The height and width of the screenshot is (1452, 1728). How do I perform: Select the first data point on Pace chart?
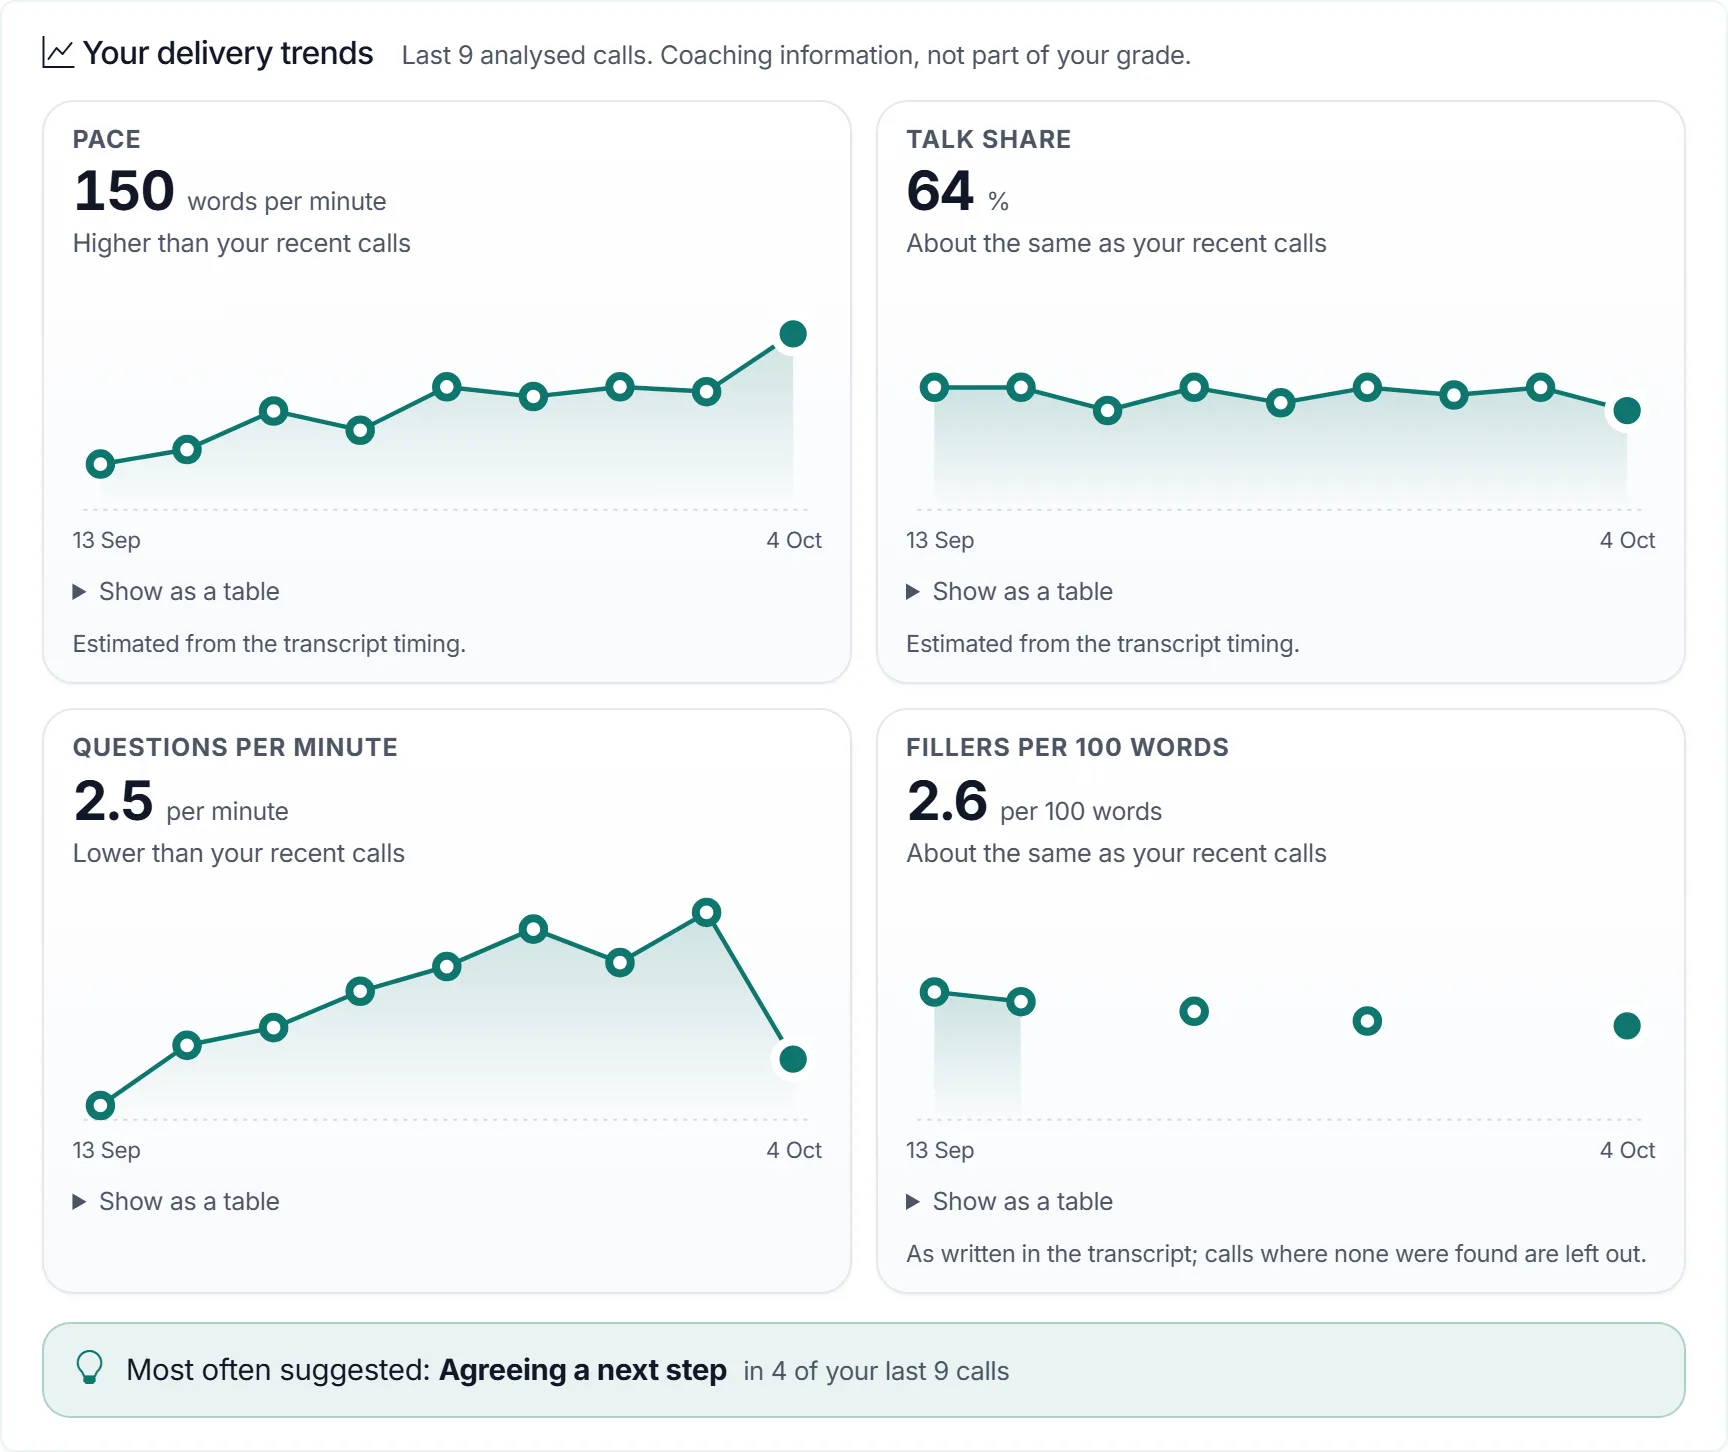tap(100, 464)
